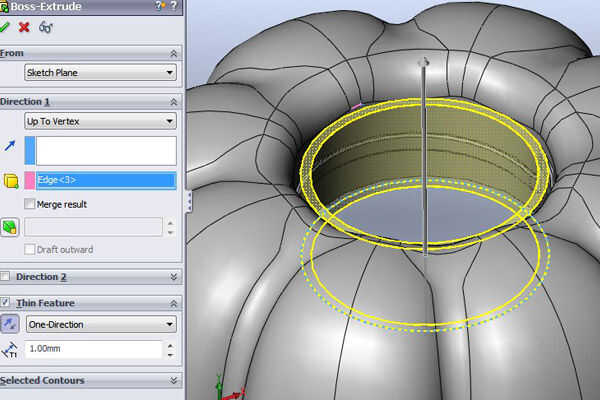The image size is (600, 400).
Task: Click the direction of extrusion selection box
Action: click(106, 150)
